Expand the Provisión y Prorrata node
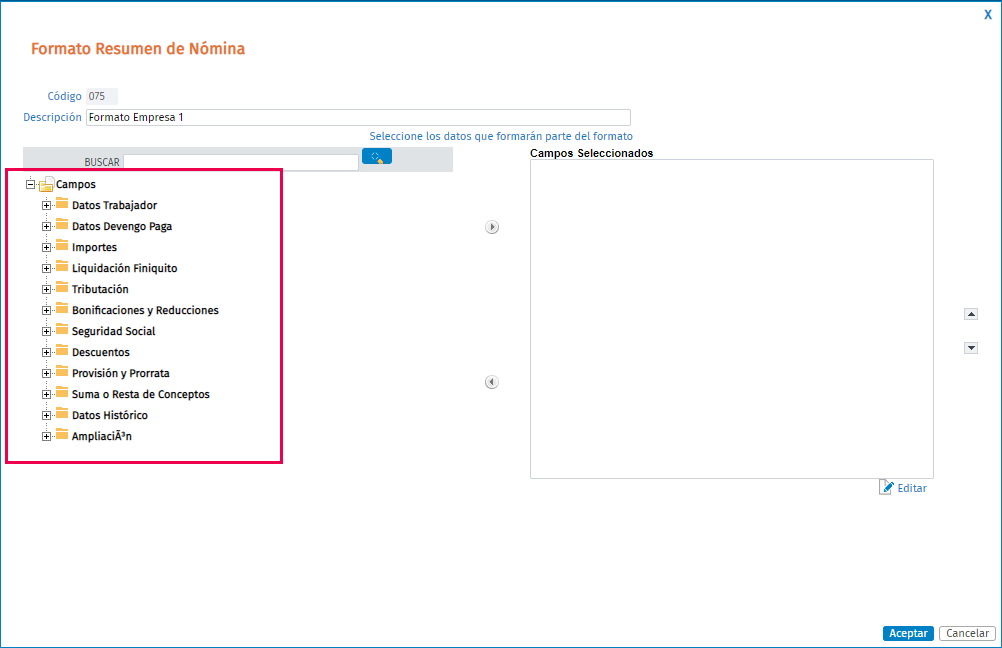The image size is (1002, 648). pos(46,373)
